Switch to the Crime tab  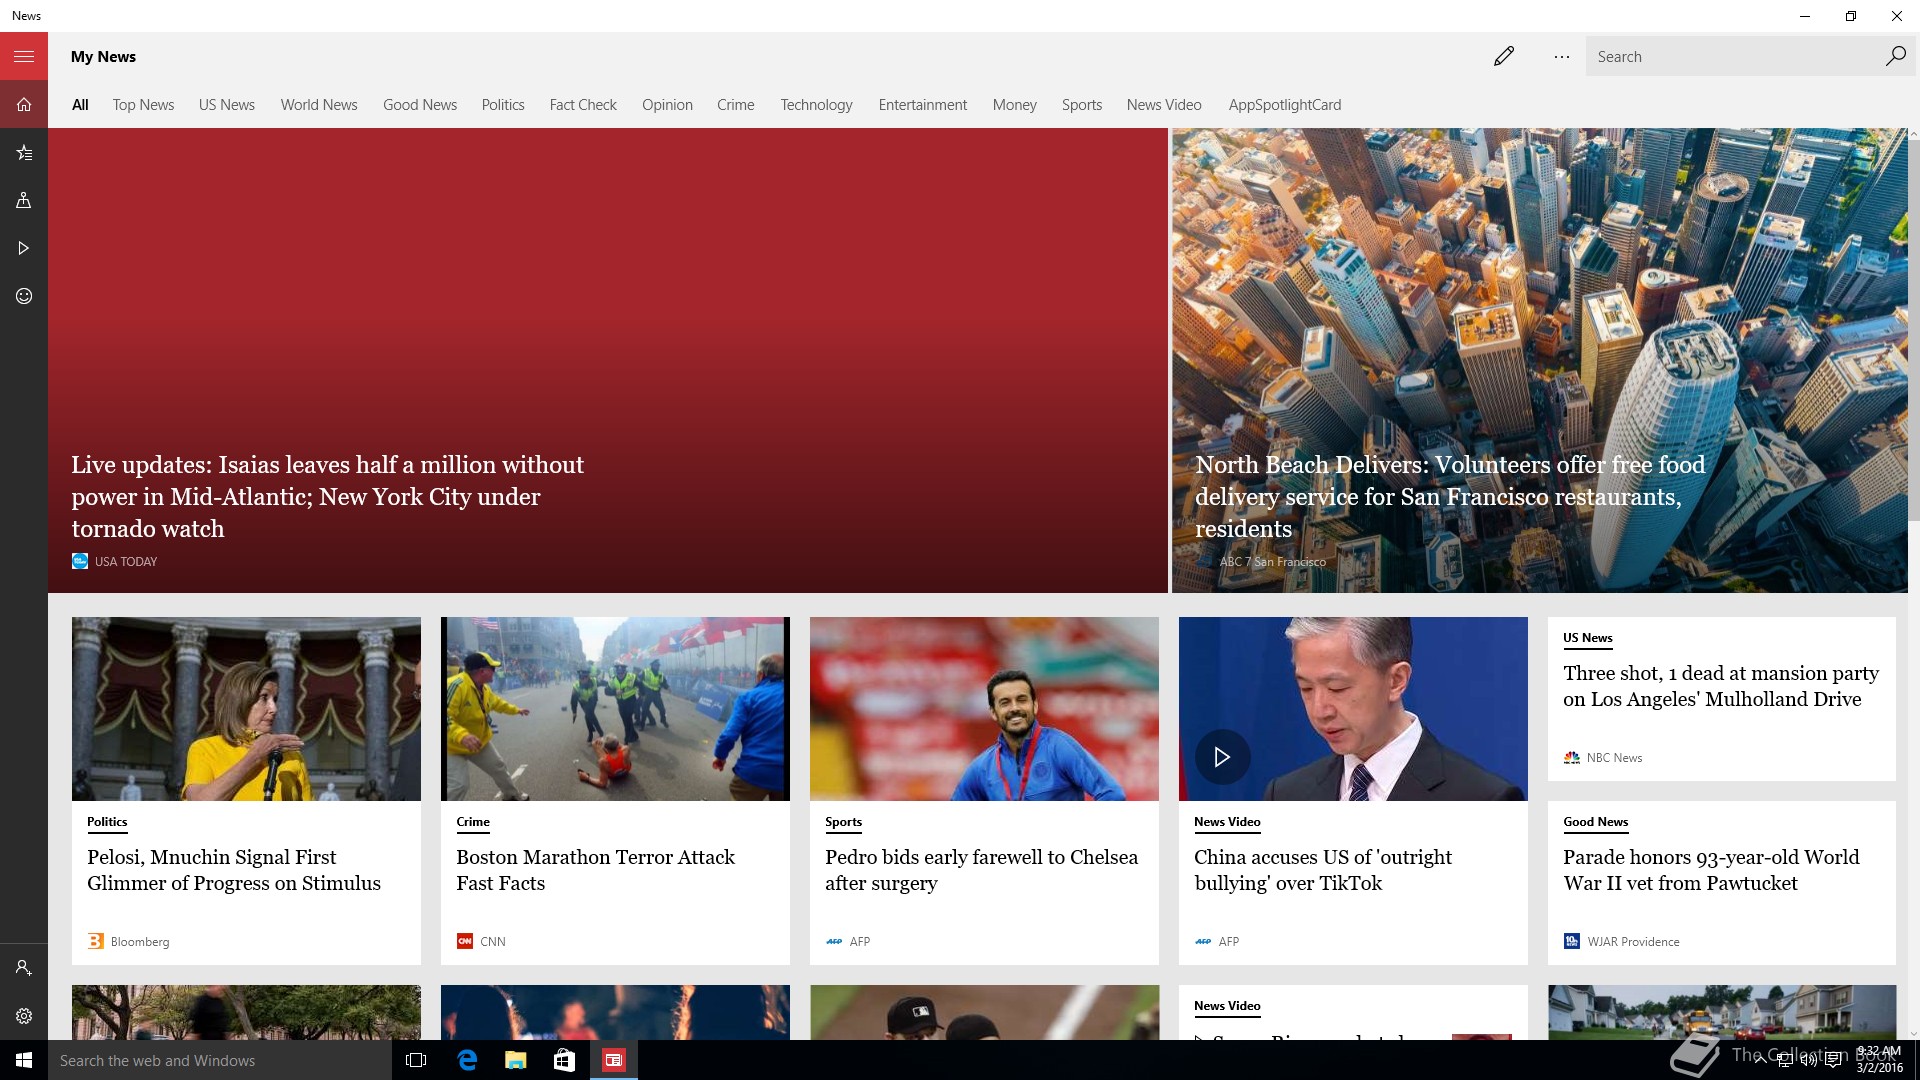(x=736, y=105)
